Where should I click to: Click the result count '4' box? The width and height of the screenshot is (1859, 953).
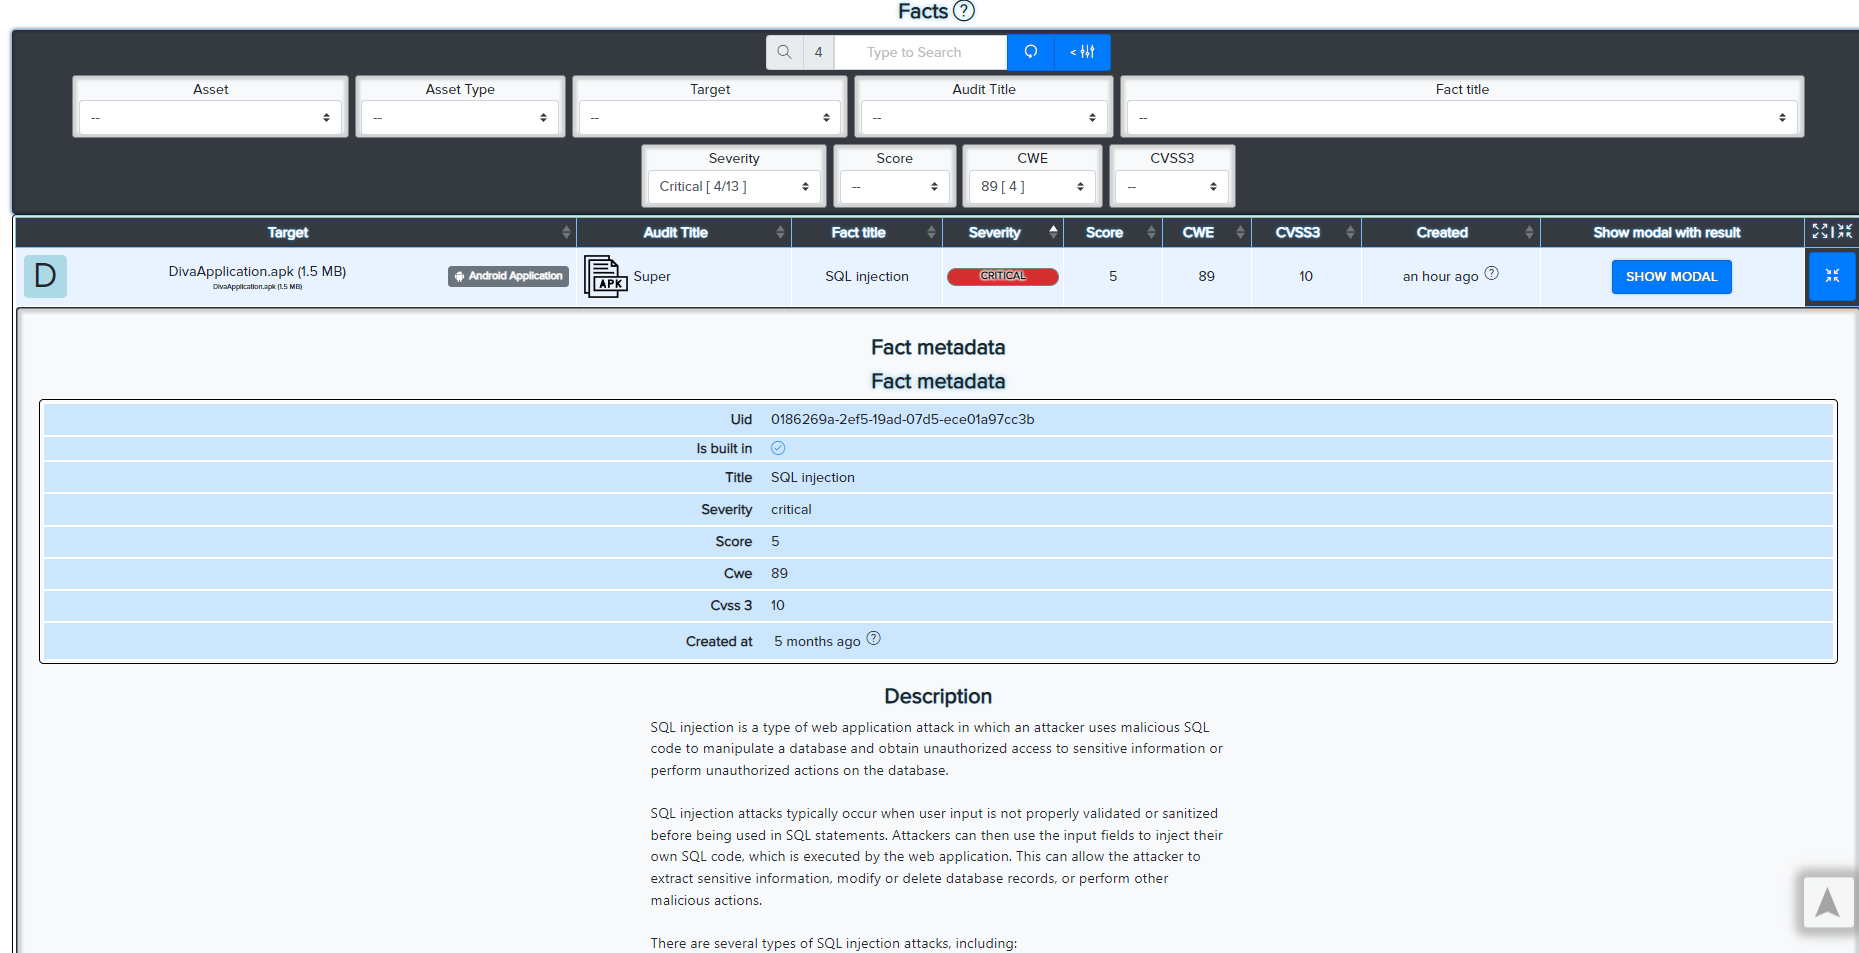pos(818,52)
